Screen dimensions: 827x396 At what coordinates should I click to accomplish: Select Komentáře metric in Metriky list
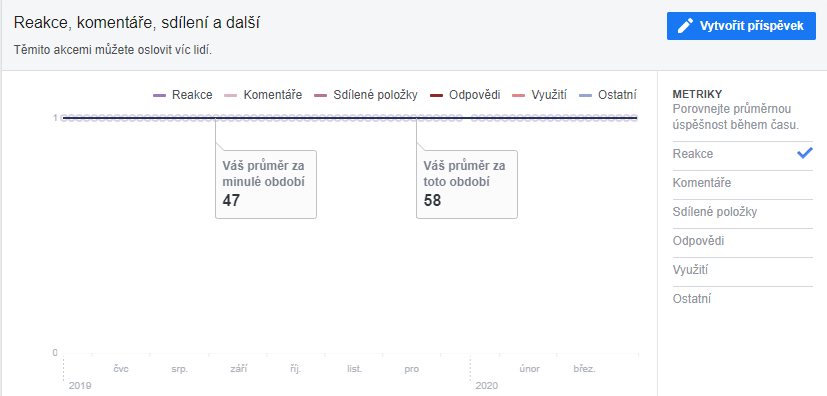743,183
